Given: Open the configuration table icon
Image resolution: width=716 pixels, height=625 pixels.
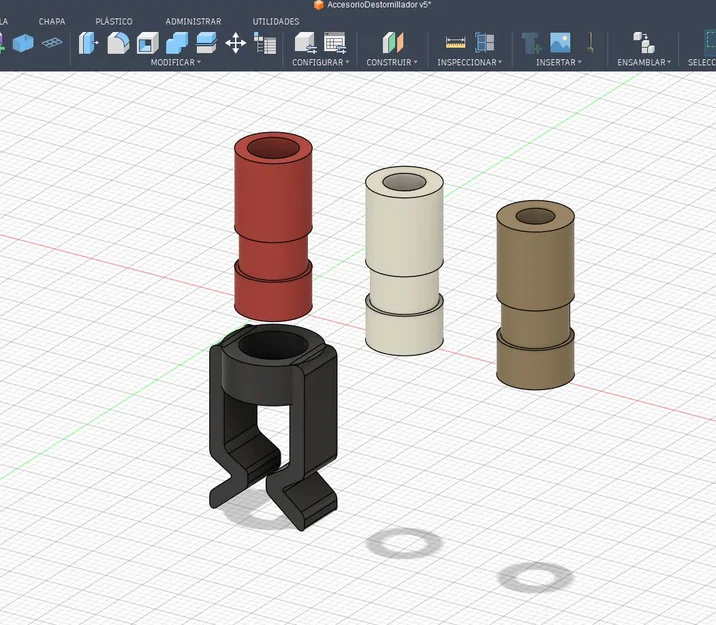Looking at the screenshot, I should click(335, 43).
